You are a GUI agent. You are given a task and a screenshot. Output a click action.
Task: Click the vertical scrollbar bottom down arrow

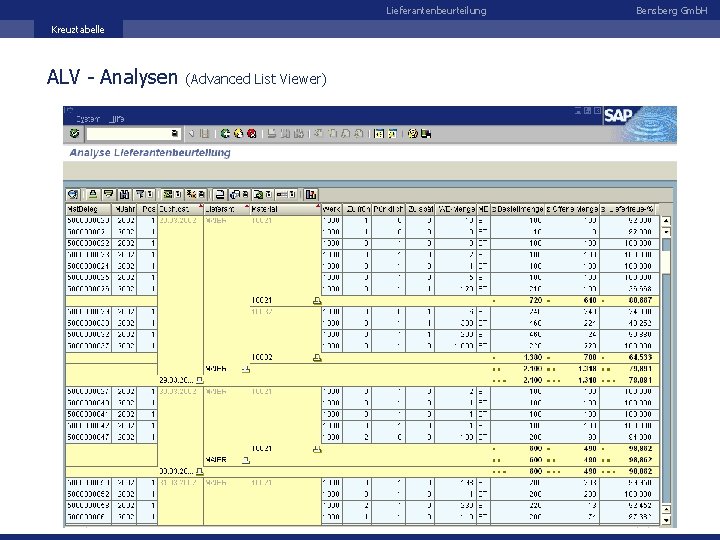tap(666, 520)
